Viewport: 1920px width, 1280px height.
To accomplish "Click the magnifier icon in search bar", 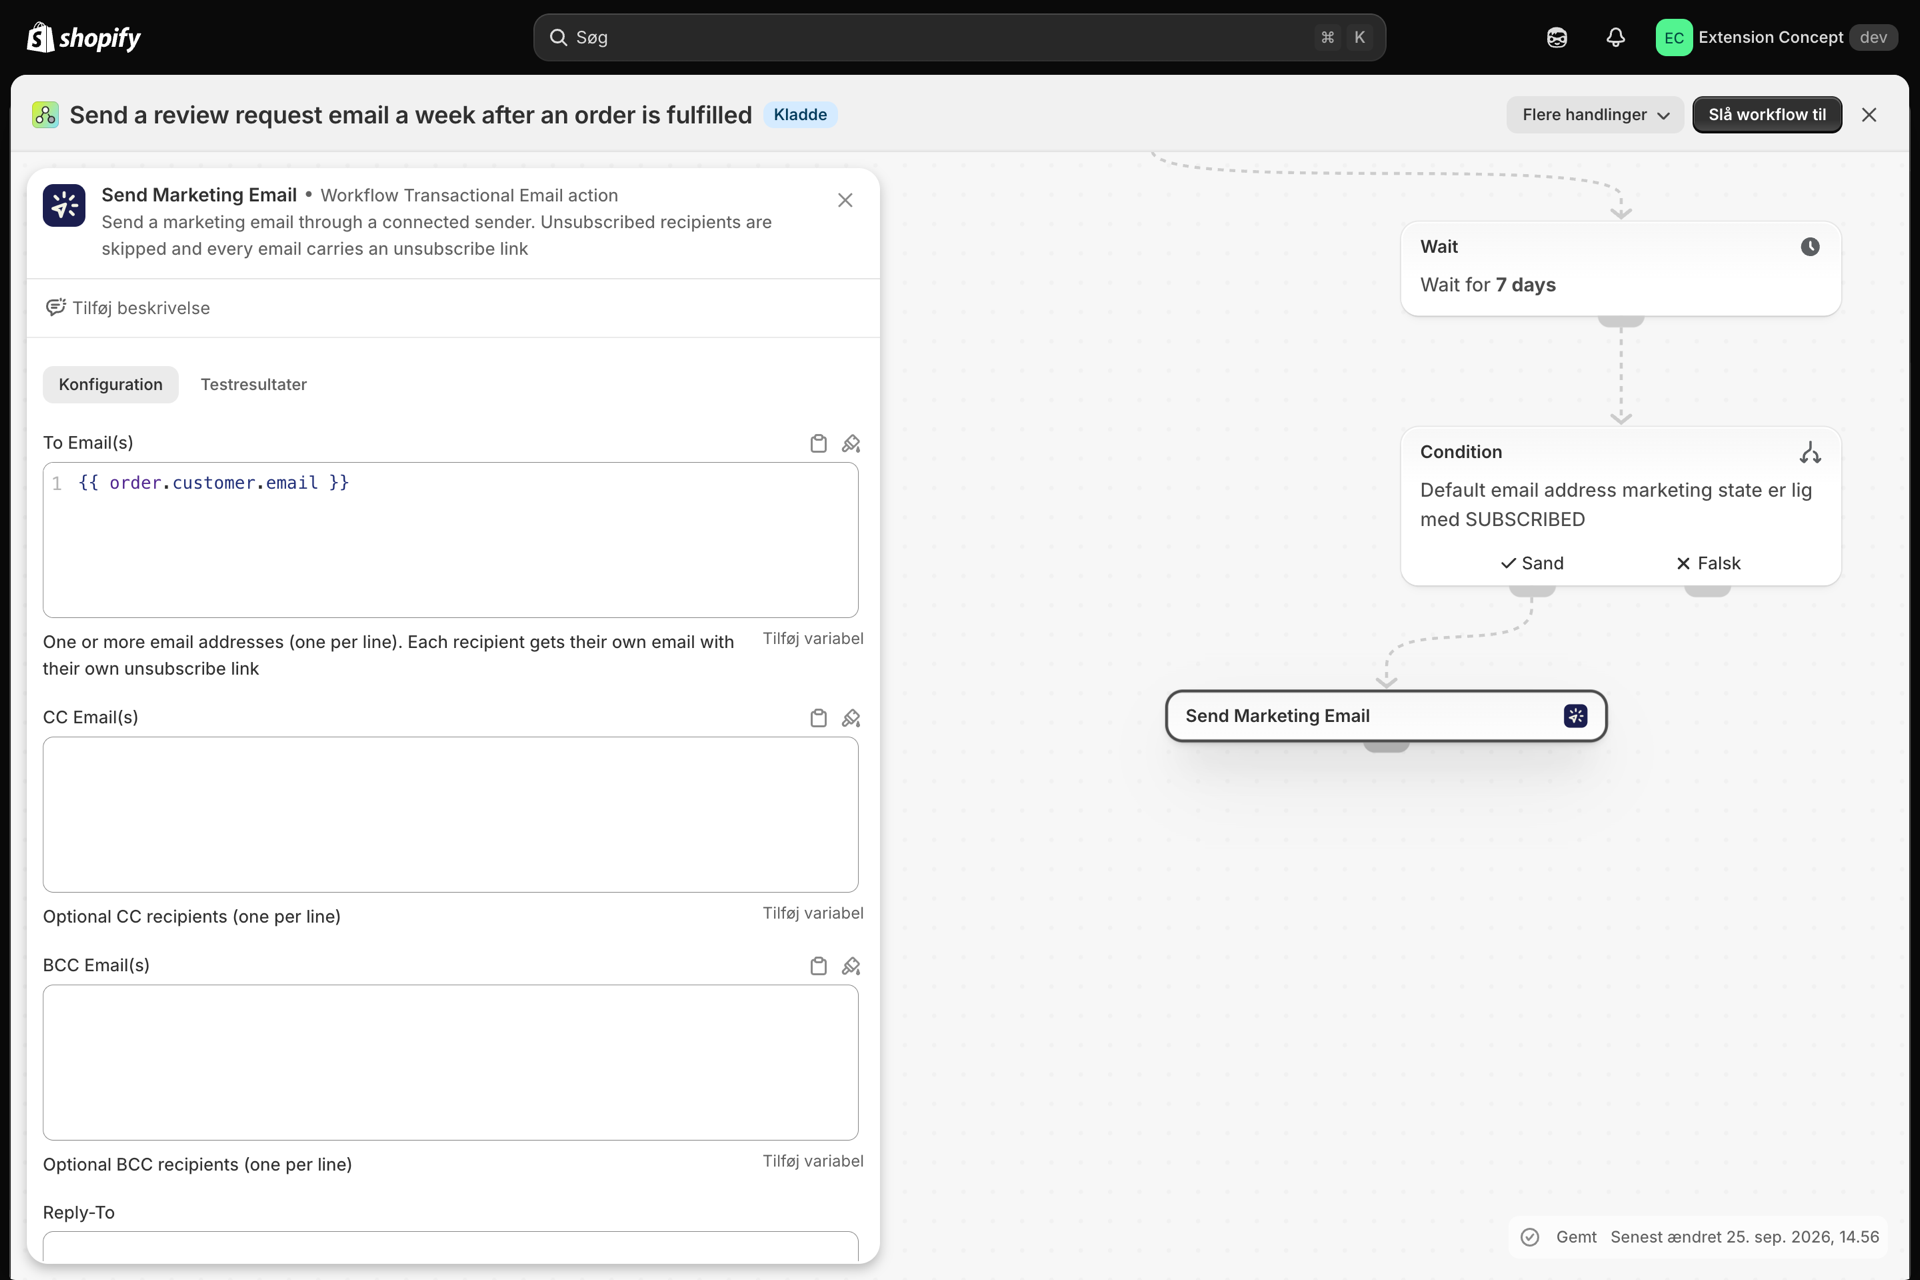I will click(558, 38).
